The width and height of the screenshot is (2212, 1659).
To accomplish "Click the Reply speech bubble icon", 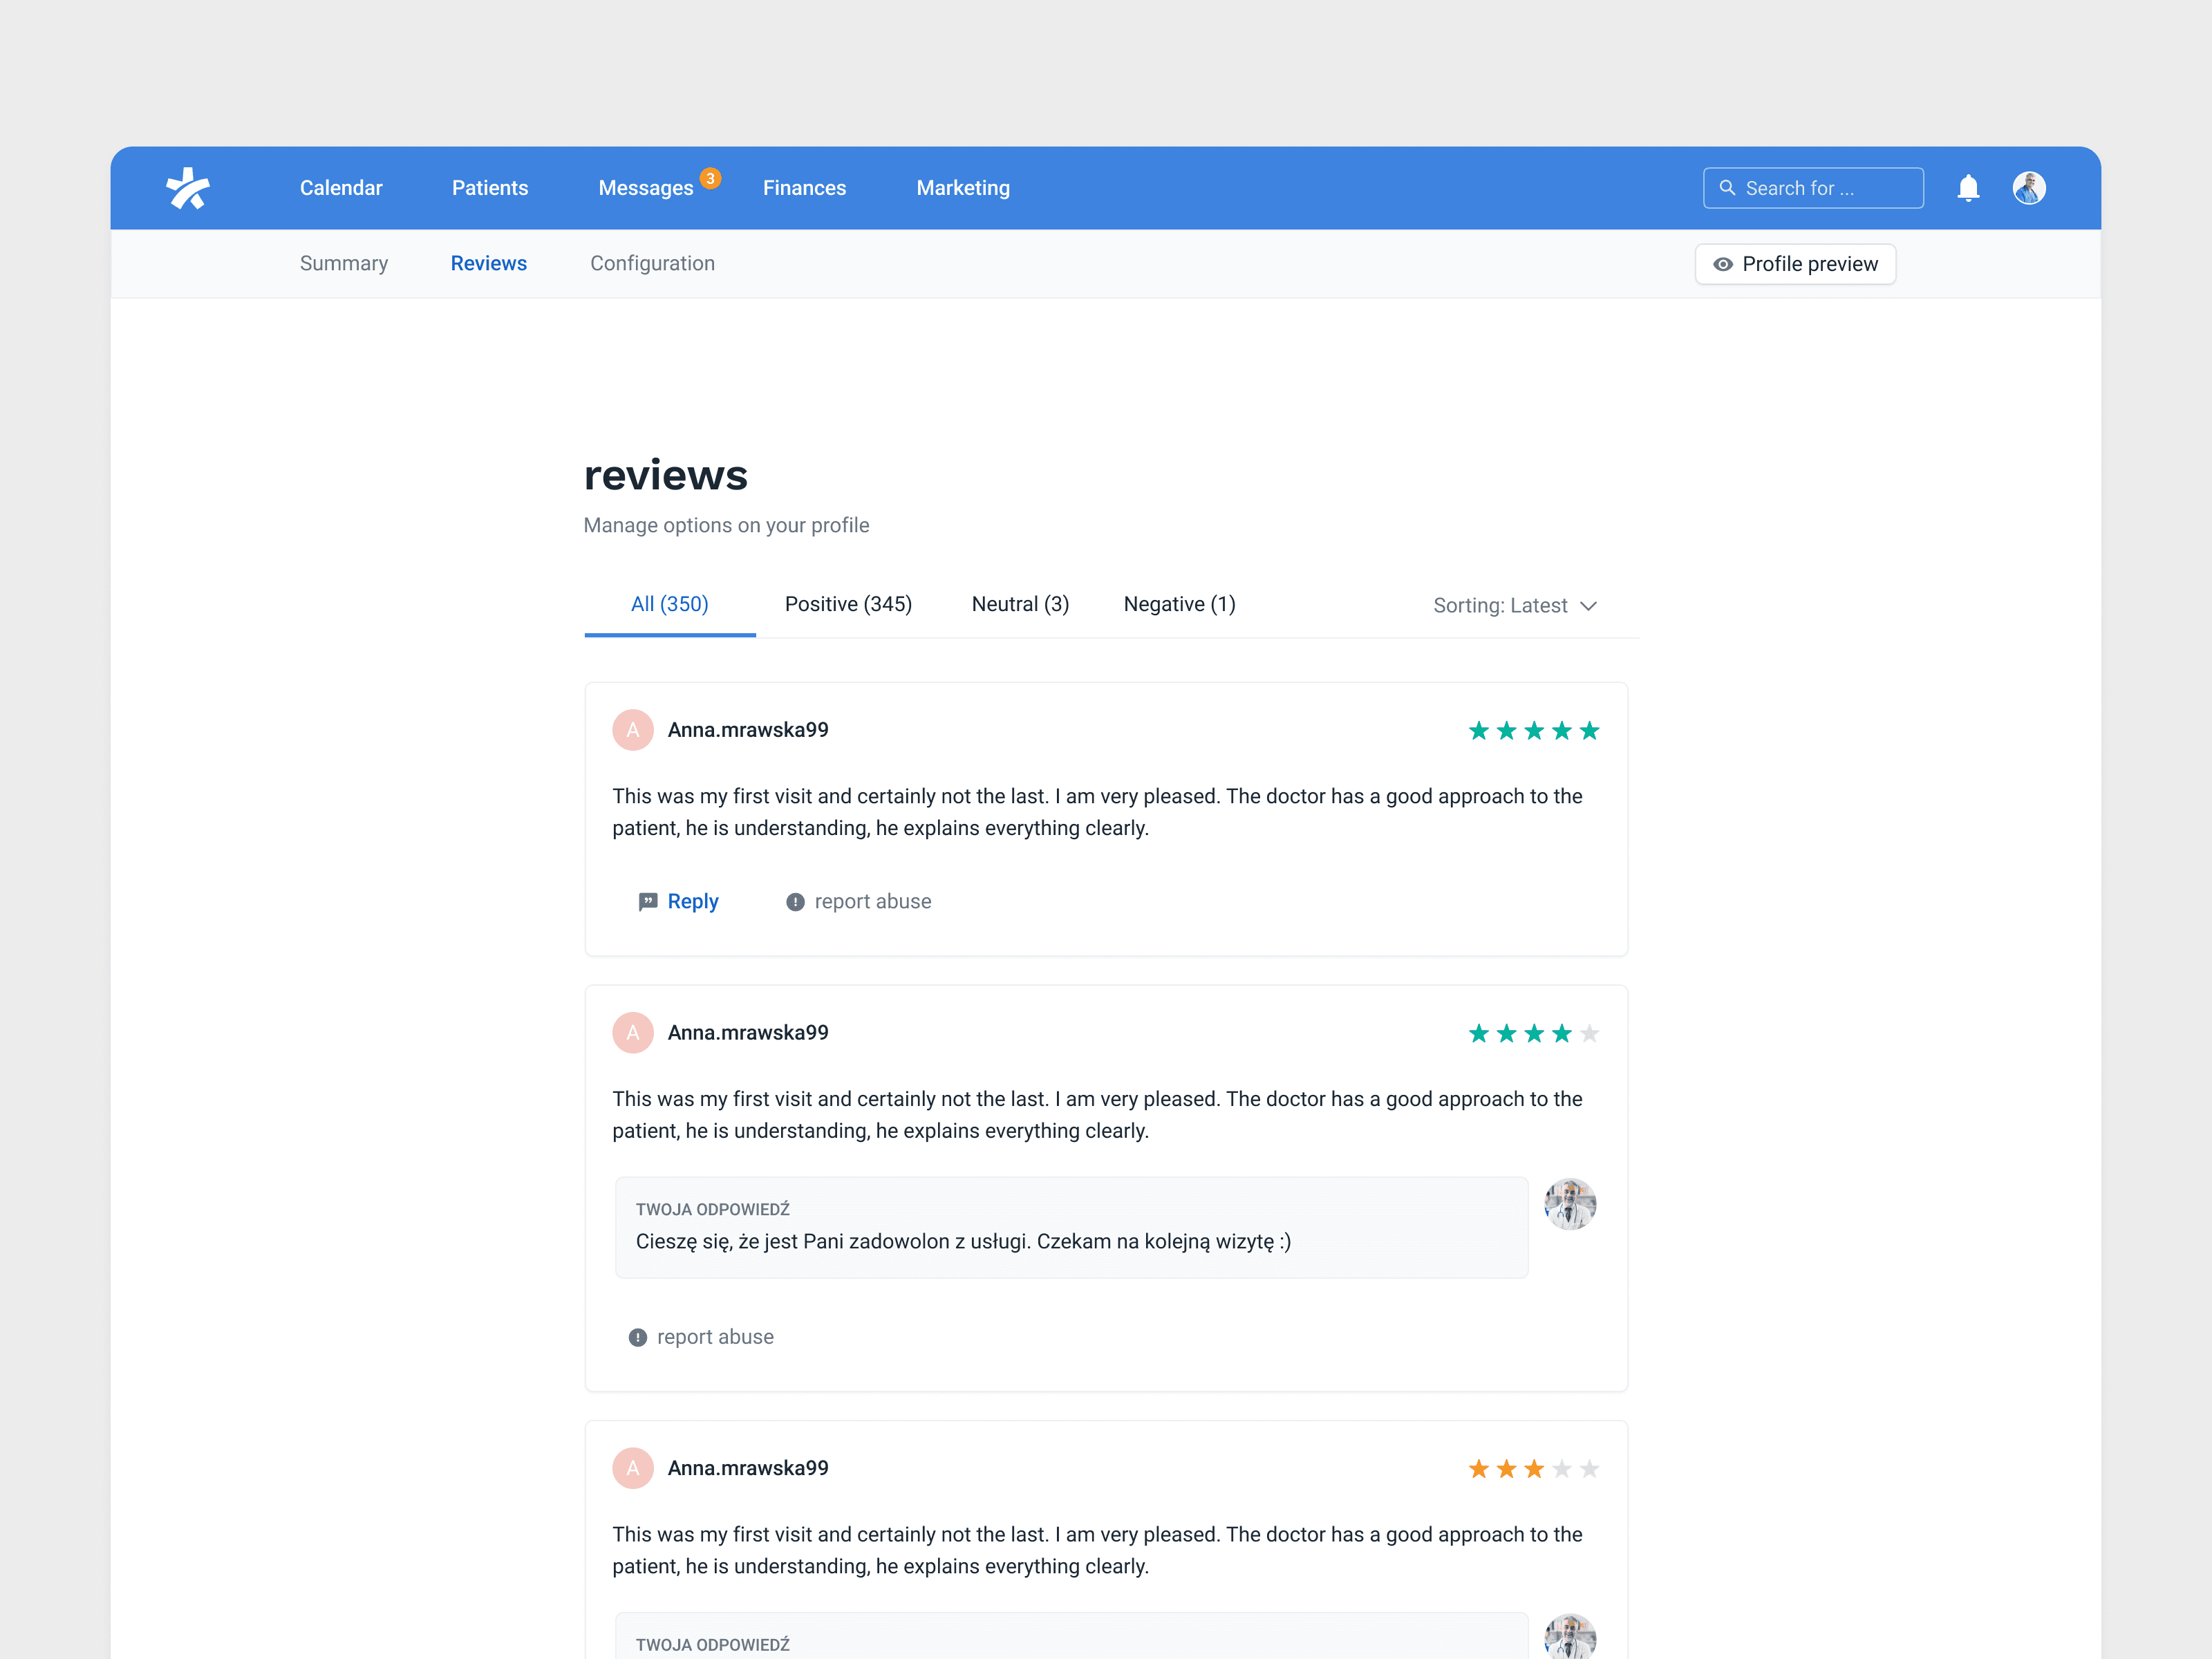I will [648, 902].
